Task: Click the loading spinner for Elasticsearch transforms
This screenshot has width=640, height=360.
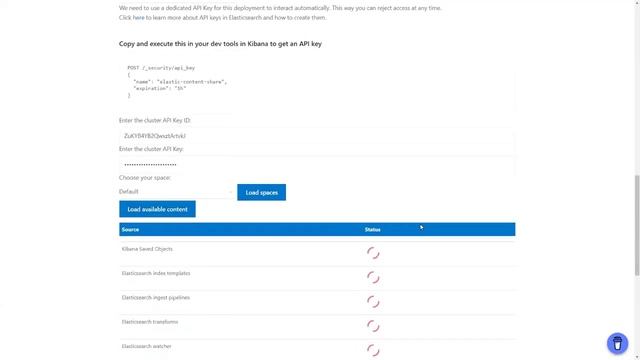Action: [373, 326]
